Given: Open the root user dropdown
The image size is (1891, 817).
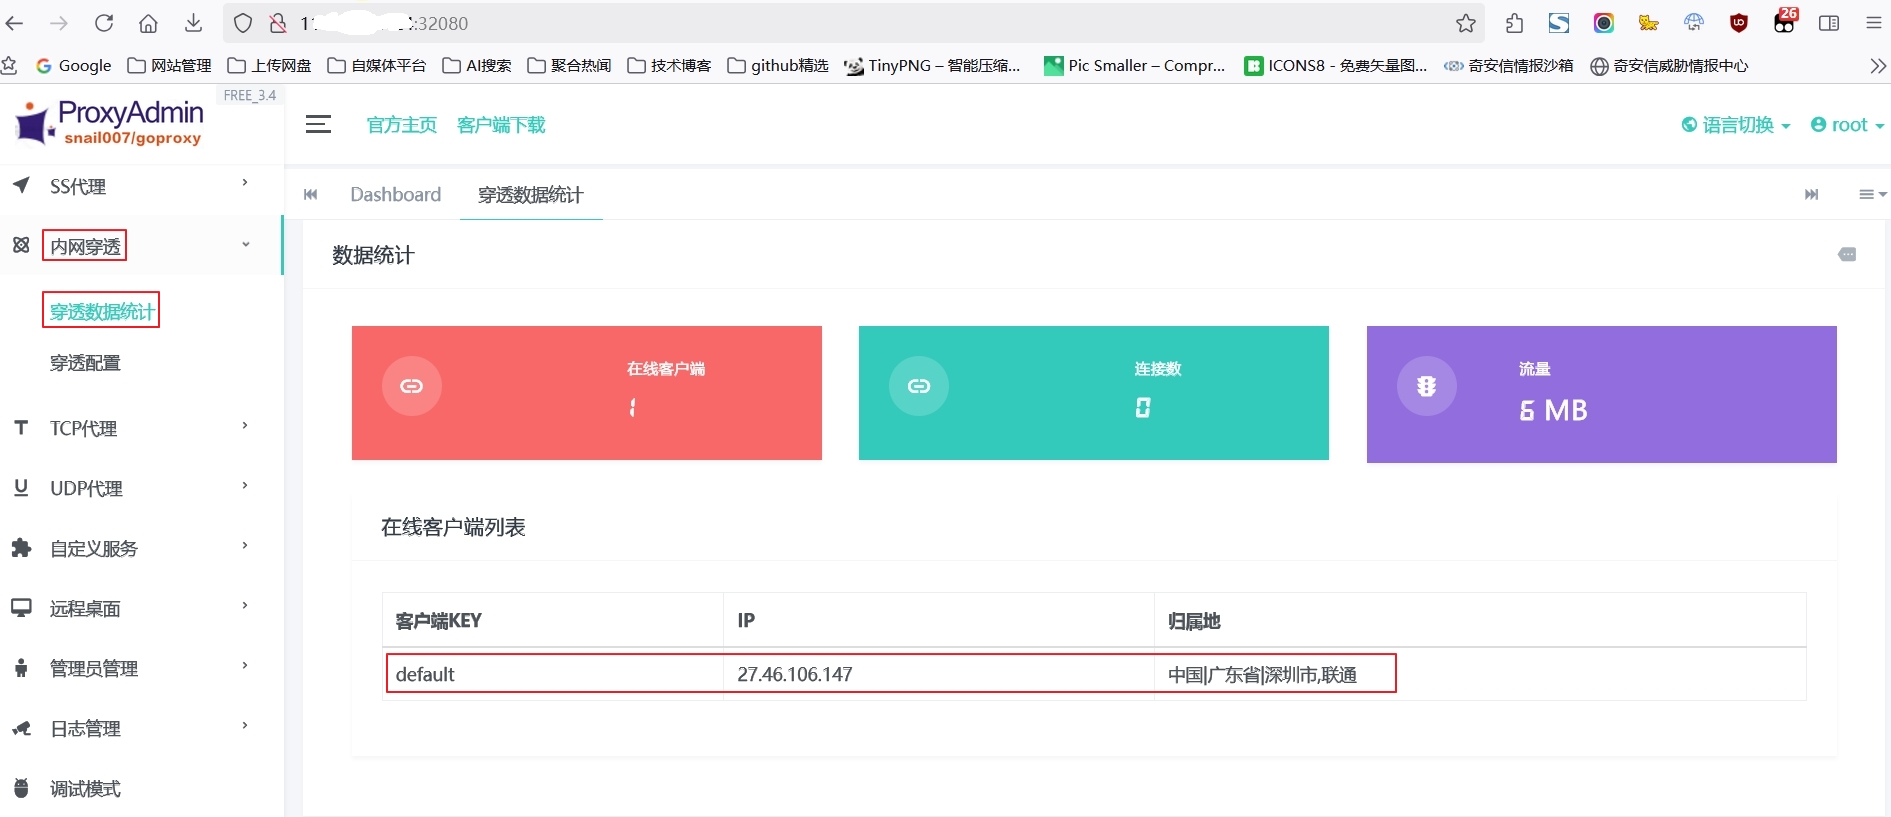Looking at the screenshot, I should point(1847,125).
